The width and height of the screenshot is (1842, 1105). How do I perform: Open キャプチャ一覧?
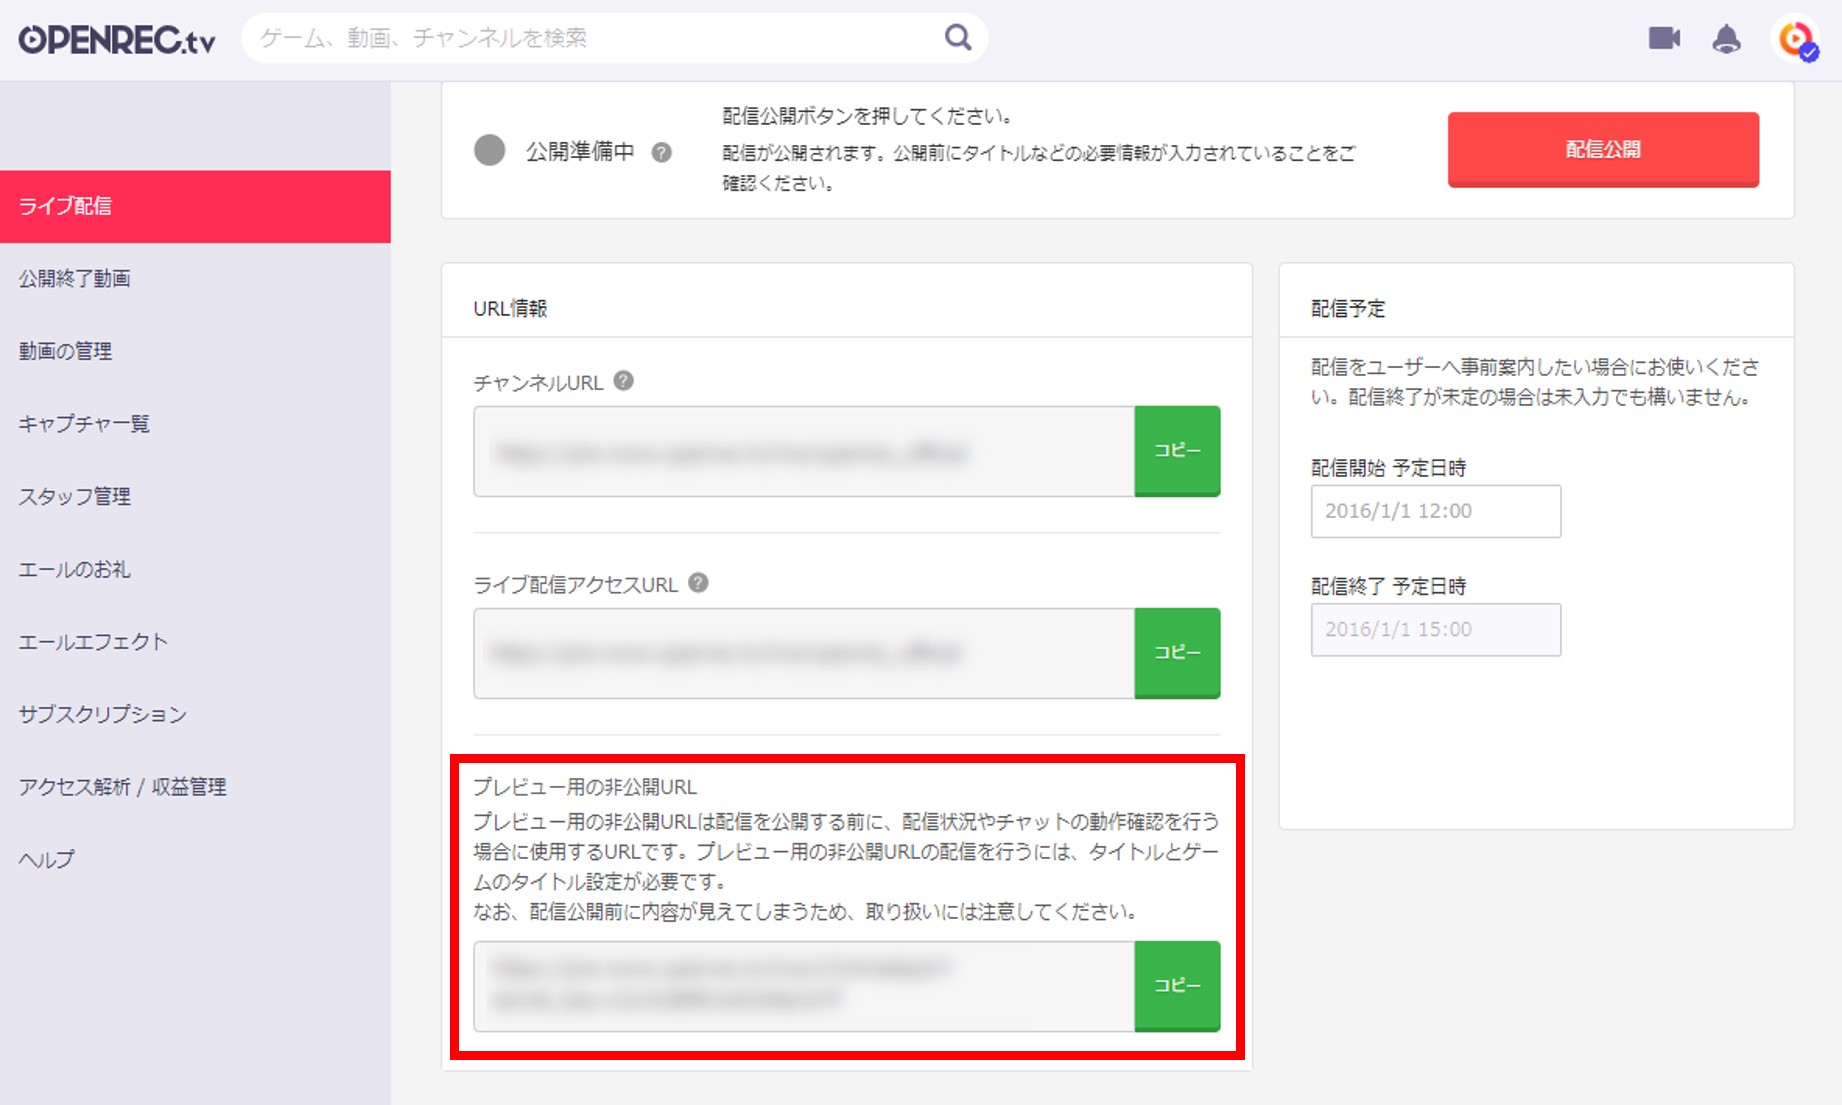point(83,424)
